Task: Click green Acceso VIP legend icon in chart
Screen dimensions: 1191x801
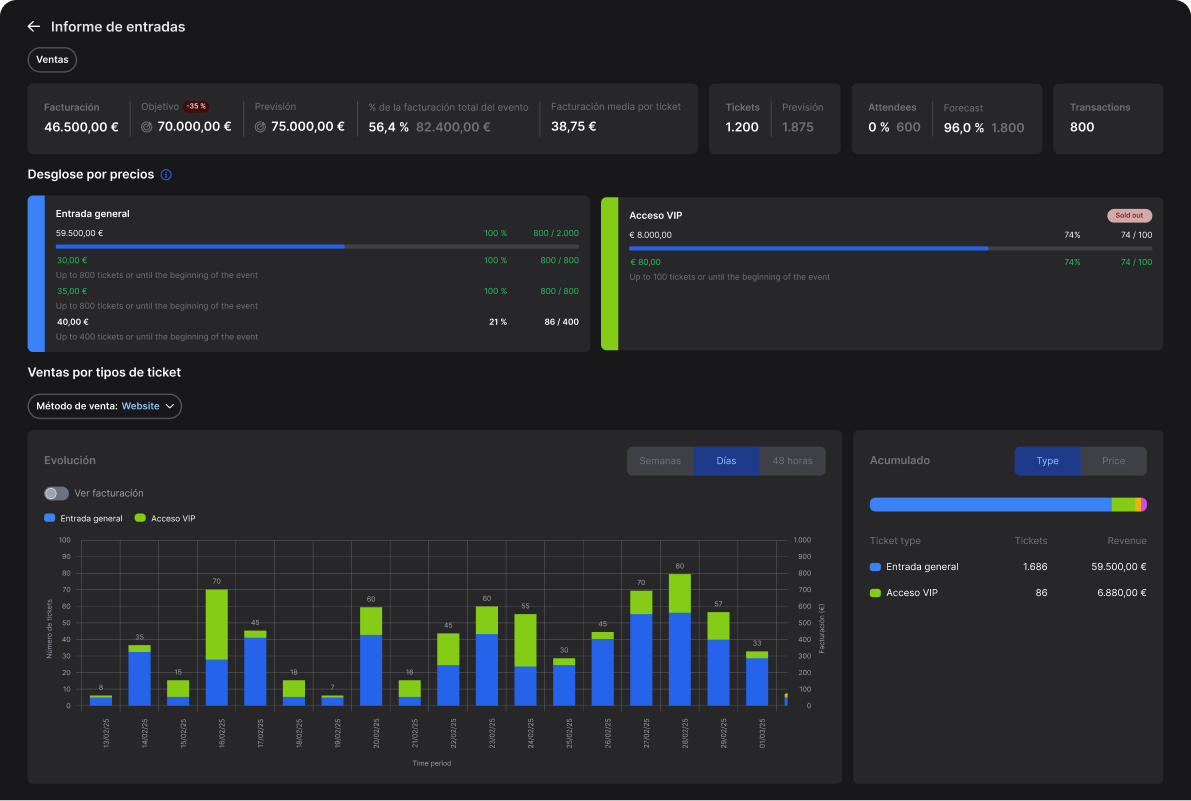Action: click(140, 518)
